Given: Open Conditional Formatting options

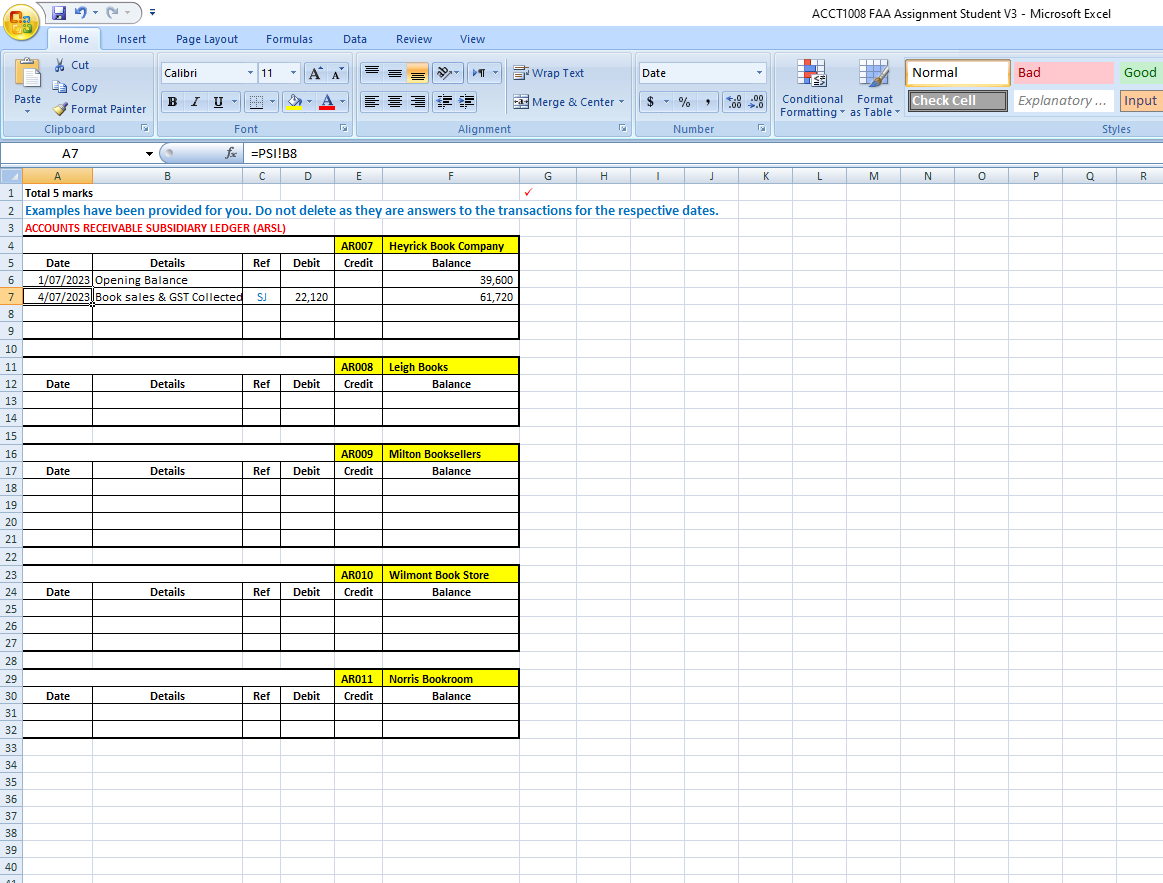Looking at the screenshot, I should 812,88.
